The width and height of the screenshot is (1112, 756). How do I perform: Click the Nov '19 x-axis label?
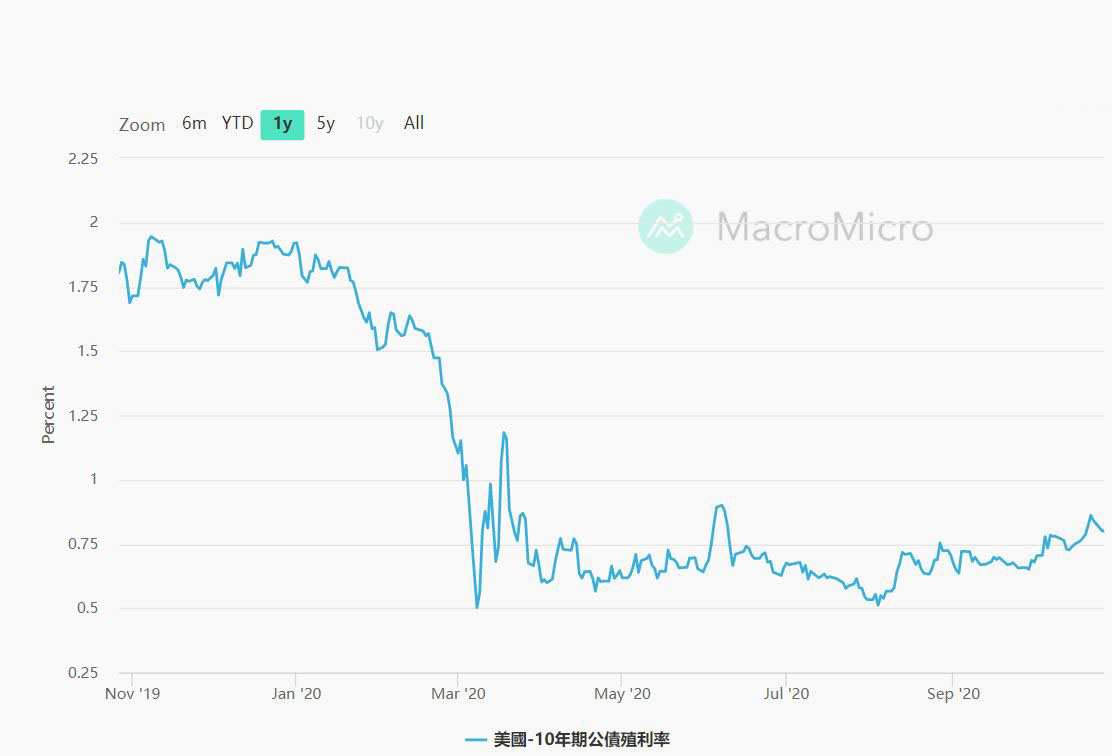point(132,692)
